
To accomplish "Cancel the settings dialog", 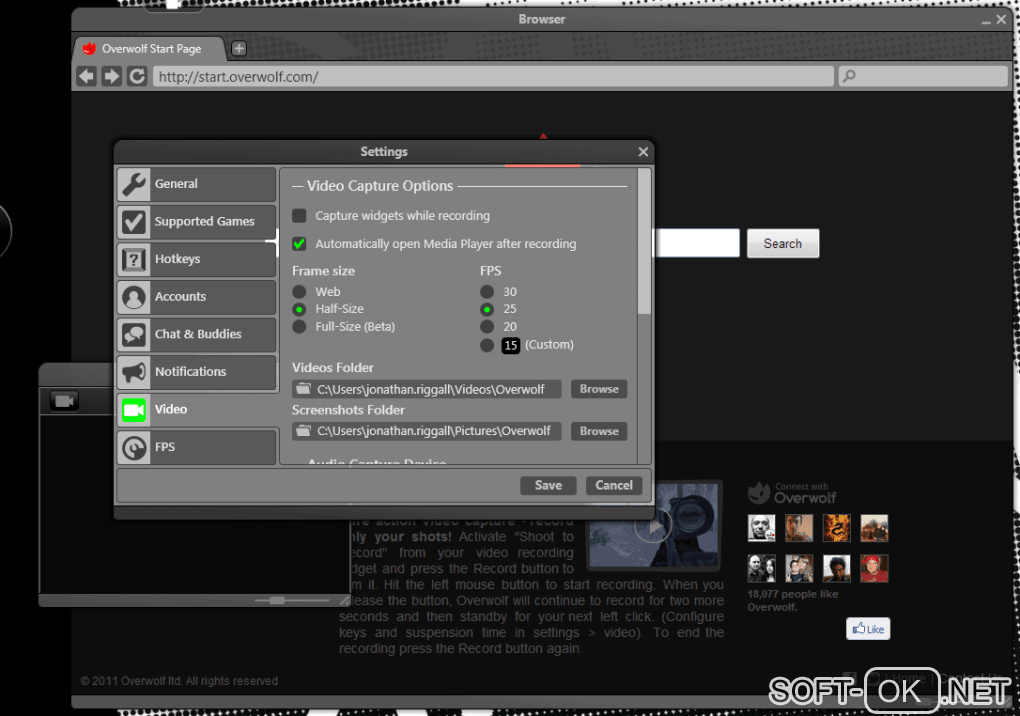I will coord(613,485).
